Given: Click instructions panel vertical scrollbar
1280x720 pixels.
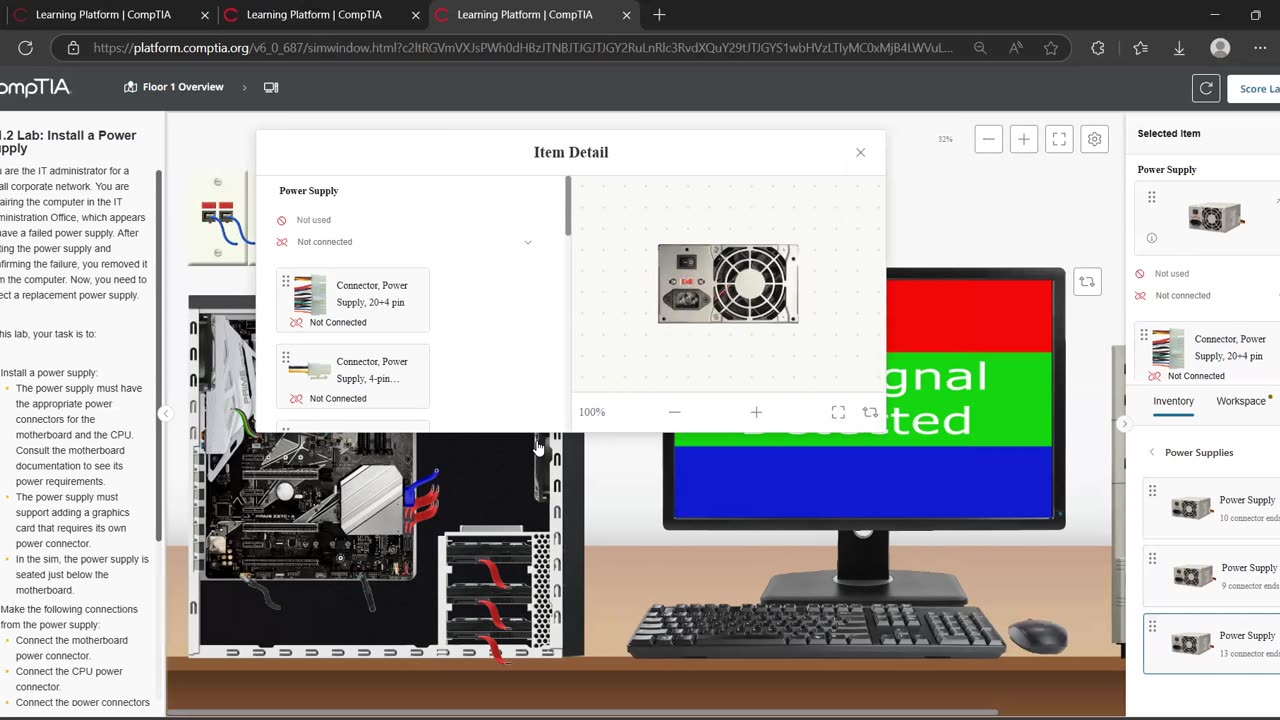Looking at the screenshot, I should click(158, 355).
